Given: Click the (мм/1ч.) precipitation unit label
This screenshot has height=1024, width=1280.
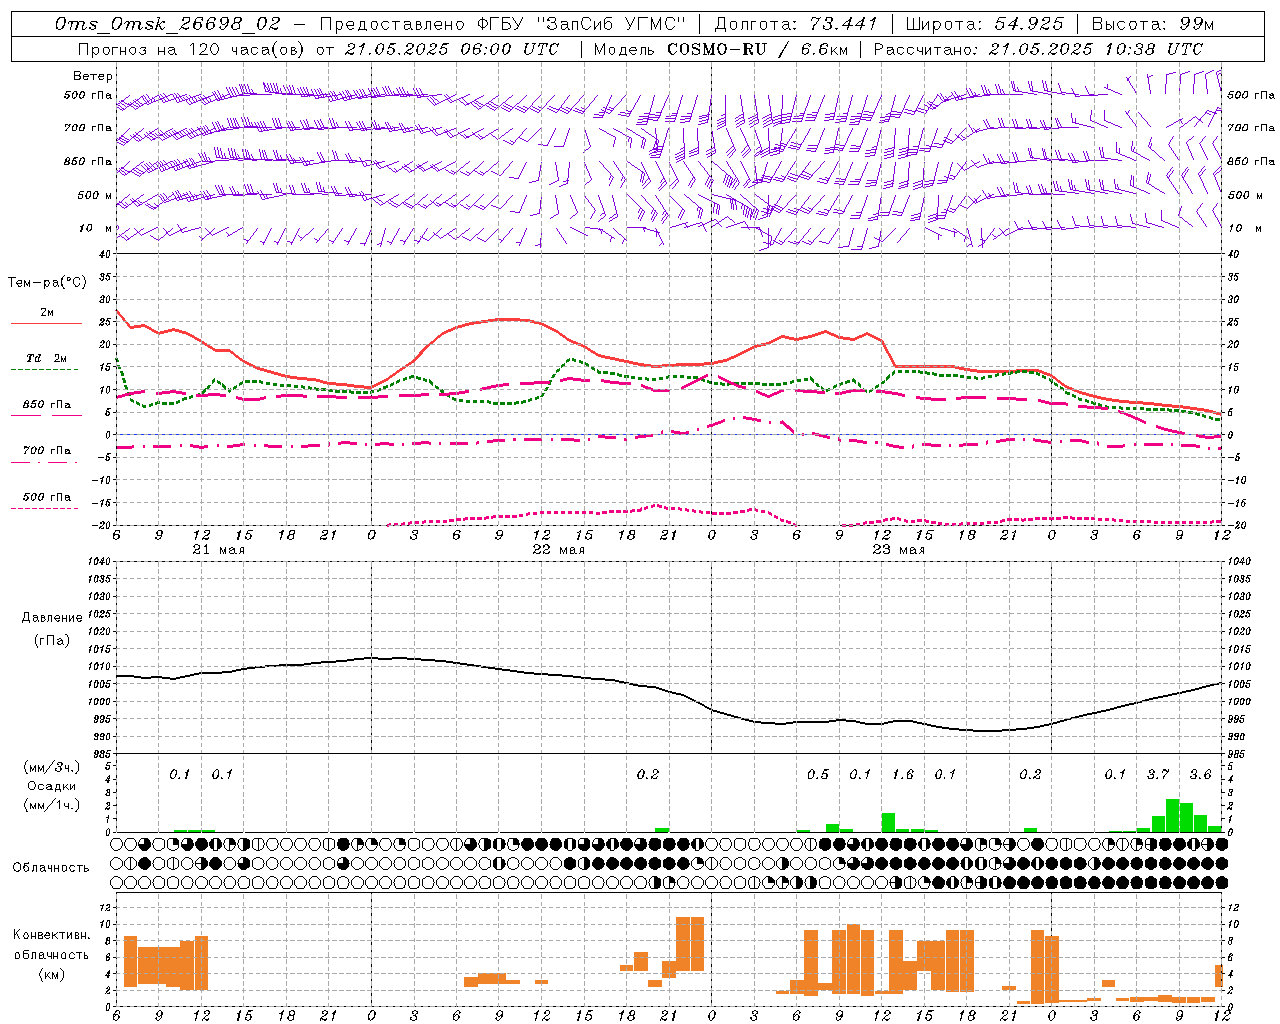Looking at the screenshot, I should click(52, 804).
